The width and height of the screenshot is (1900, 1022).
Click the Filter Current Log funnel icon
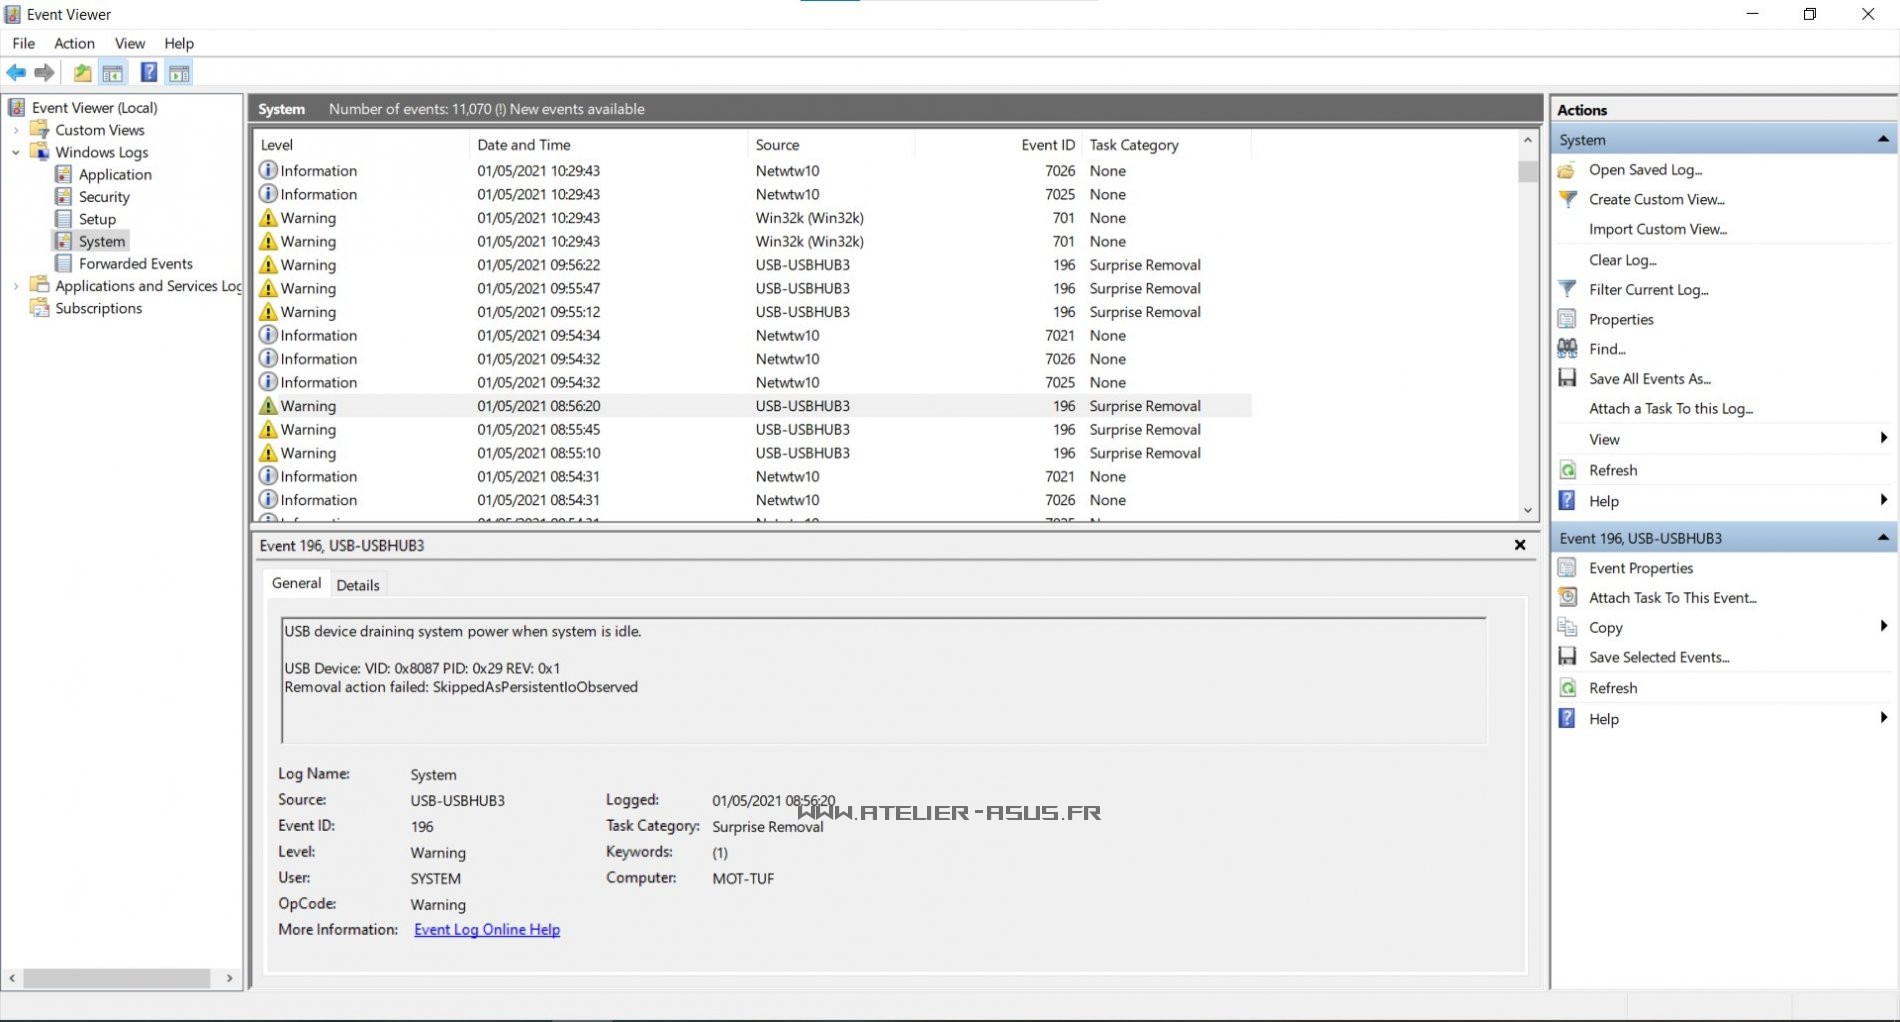tap(1567, 289)
